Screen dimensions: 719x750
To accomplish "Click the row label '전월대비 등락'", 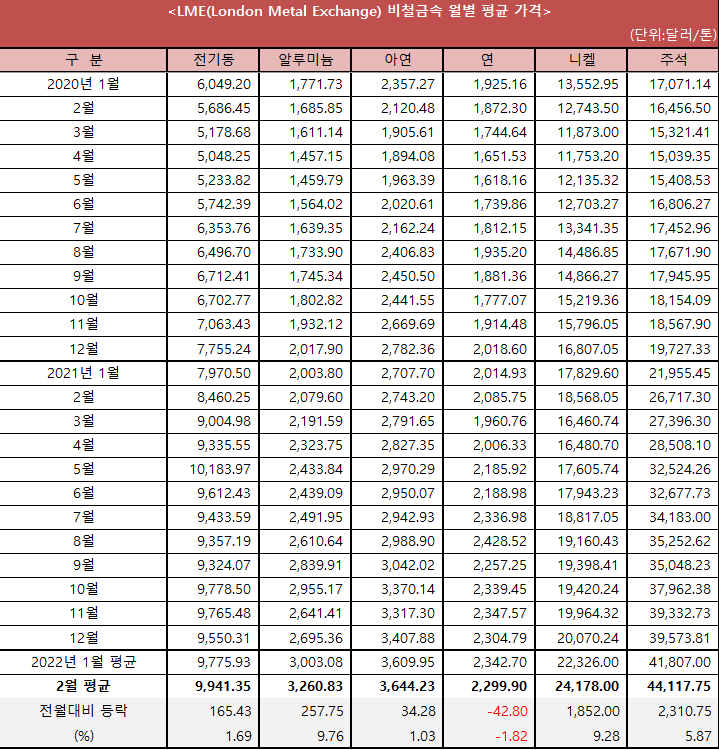I will pyautogui.click(x=83, y=710).
